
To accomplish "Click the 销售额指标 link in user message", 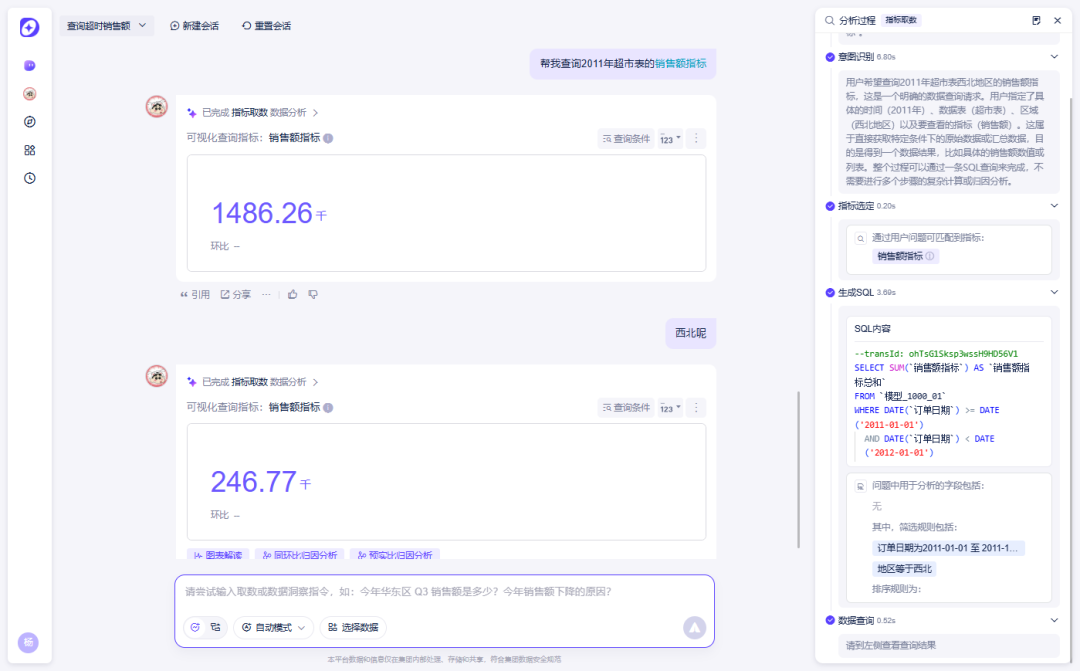I will click(681, 63).
